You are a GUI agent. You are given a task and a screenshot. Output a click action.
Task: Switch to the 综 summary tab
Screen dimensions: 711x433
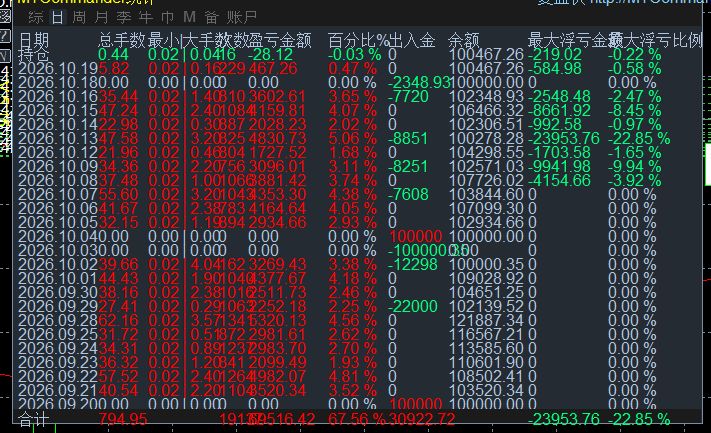35,18
